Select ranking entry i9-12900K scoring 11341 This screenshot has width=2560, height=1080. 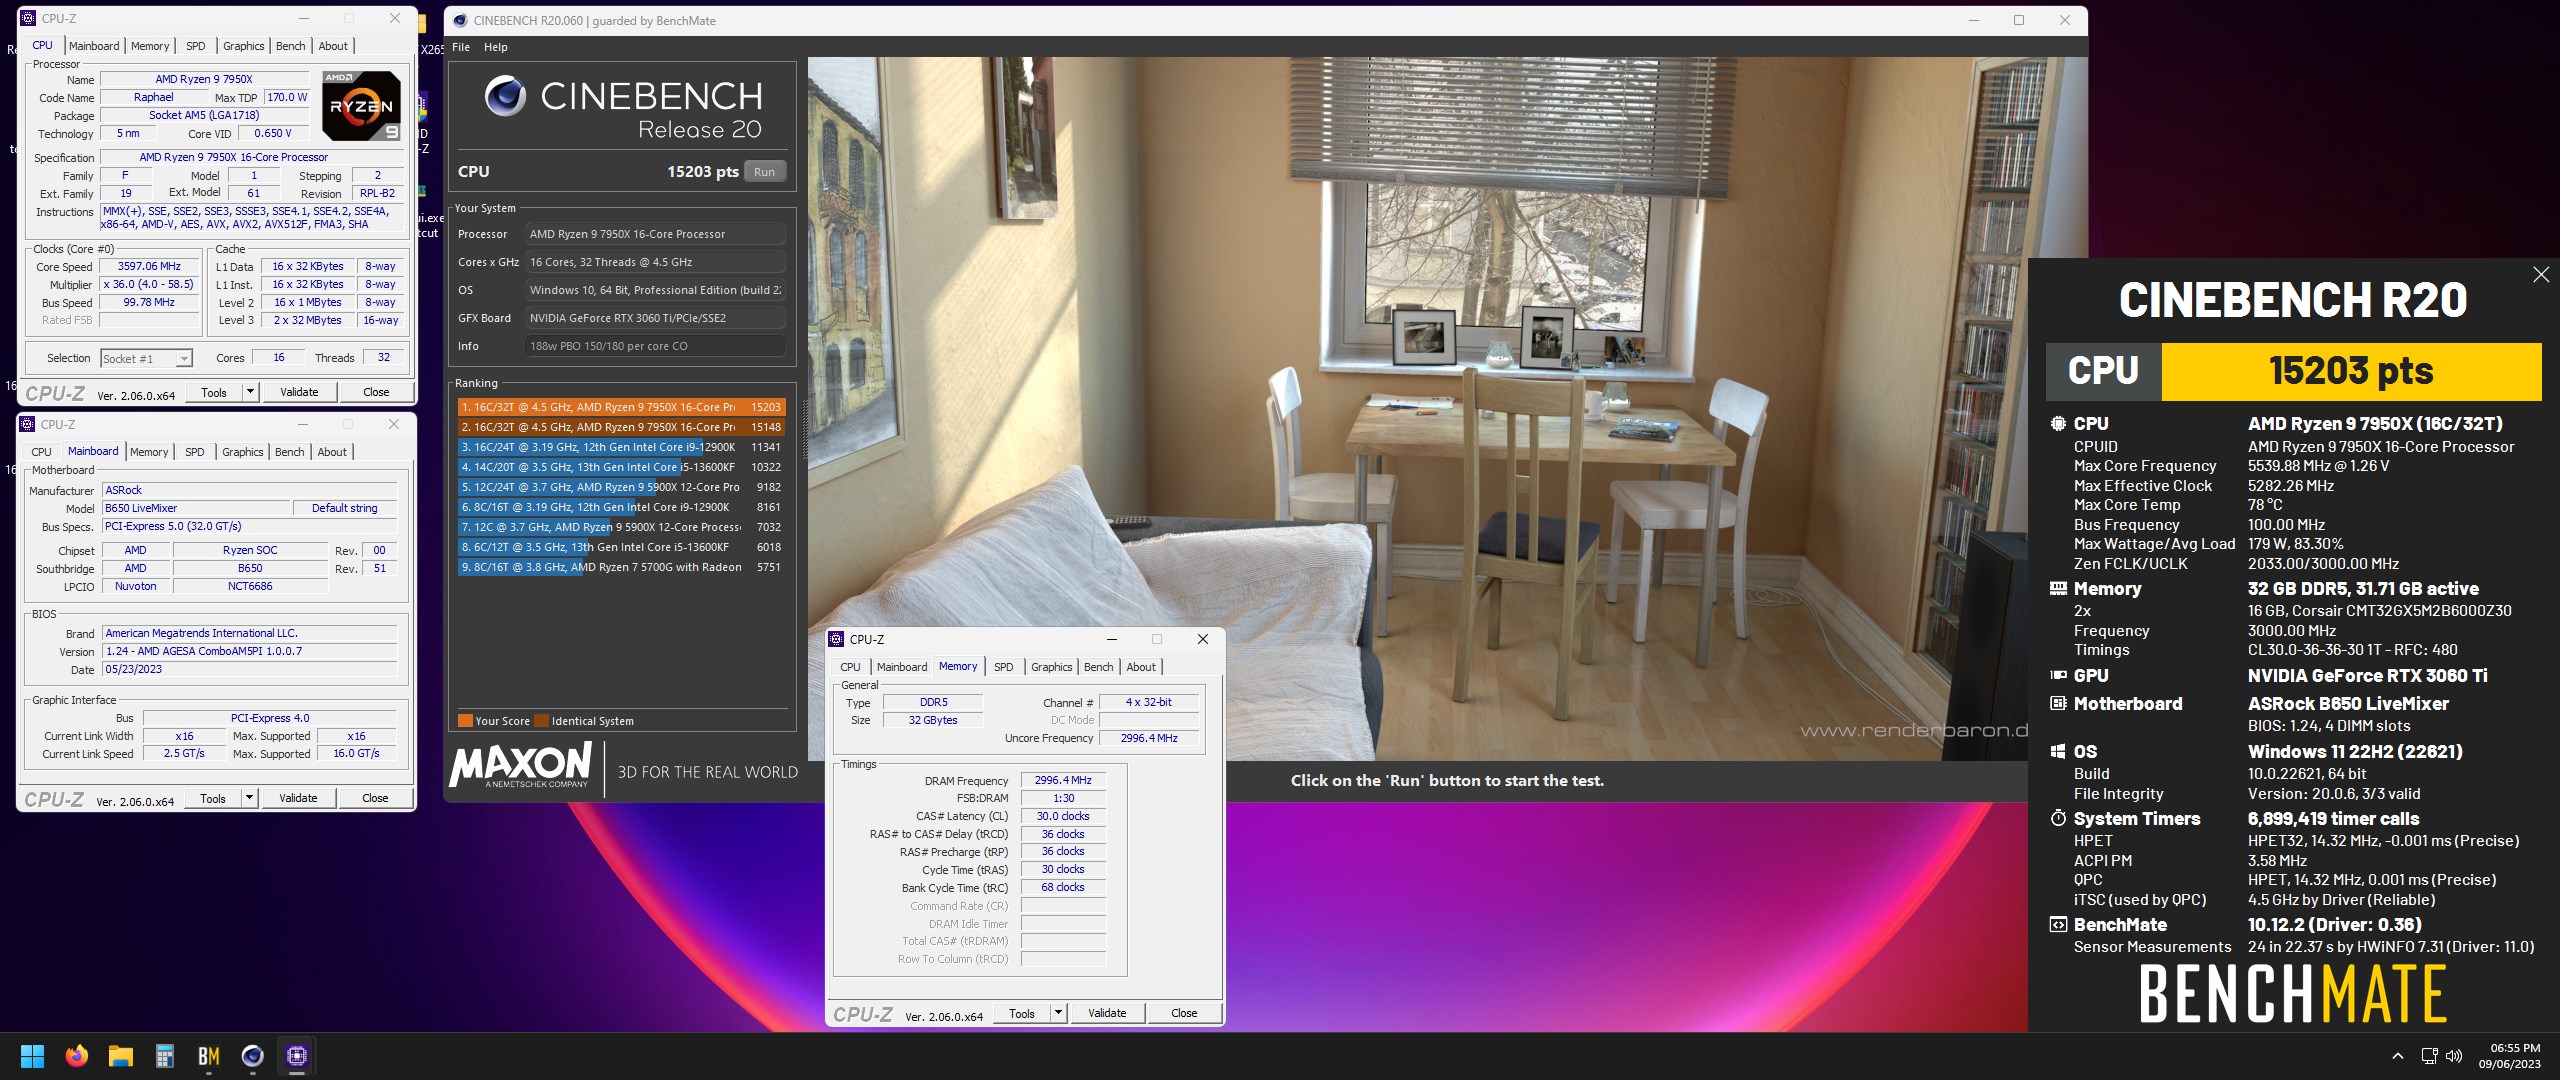[621, 447]
